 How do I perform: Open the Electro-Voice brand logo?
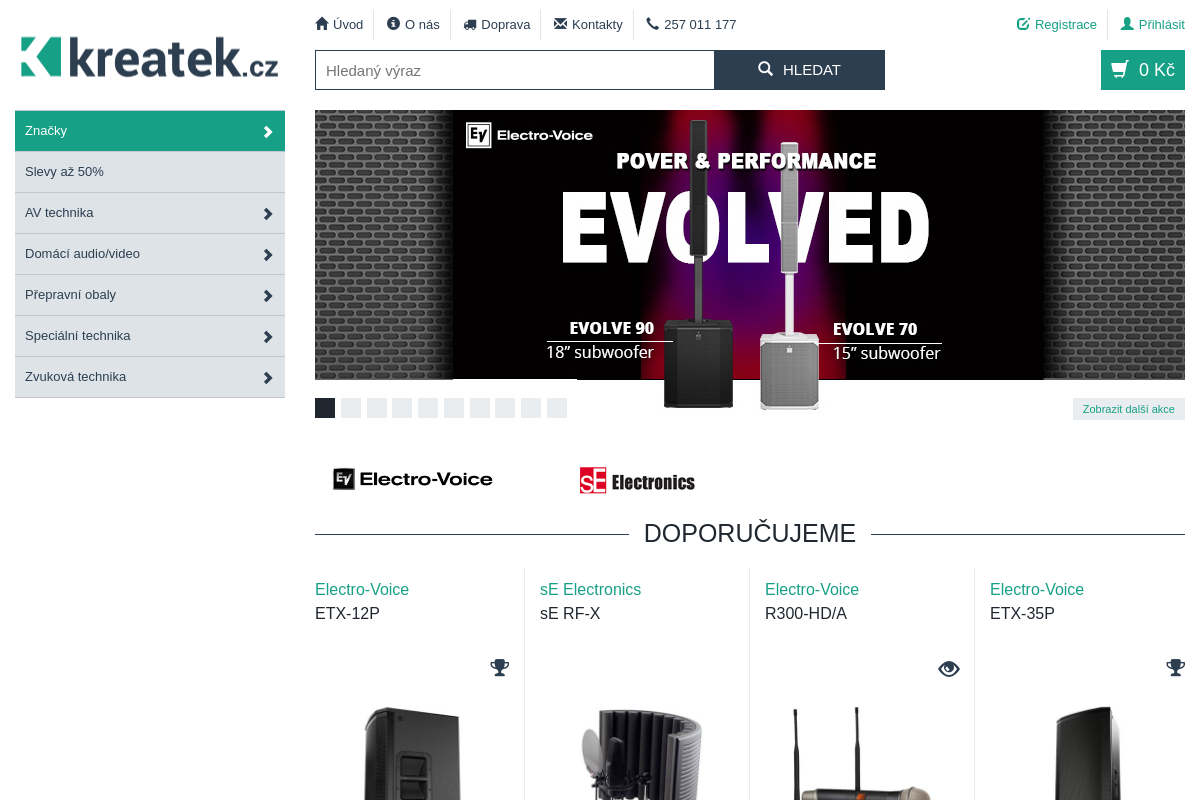(413, 479)
